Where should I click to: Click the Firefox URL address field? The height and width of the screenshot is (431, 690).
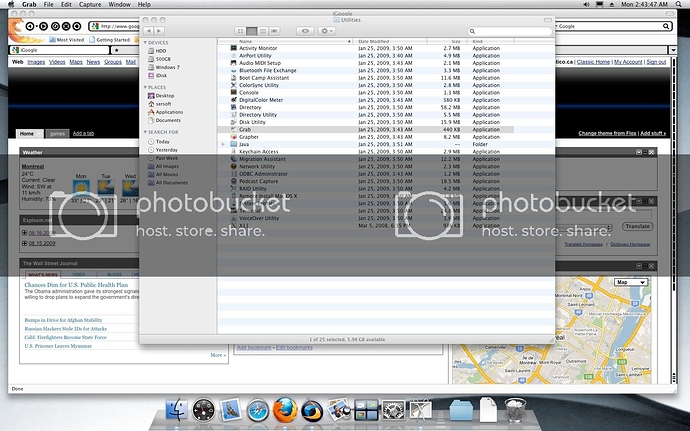click(x=114, y=26)
